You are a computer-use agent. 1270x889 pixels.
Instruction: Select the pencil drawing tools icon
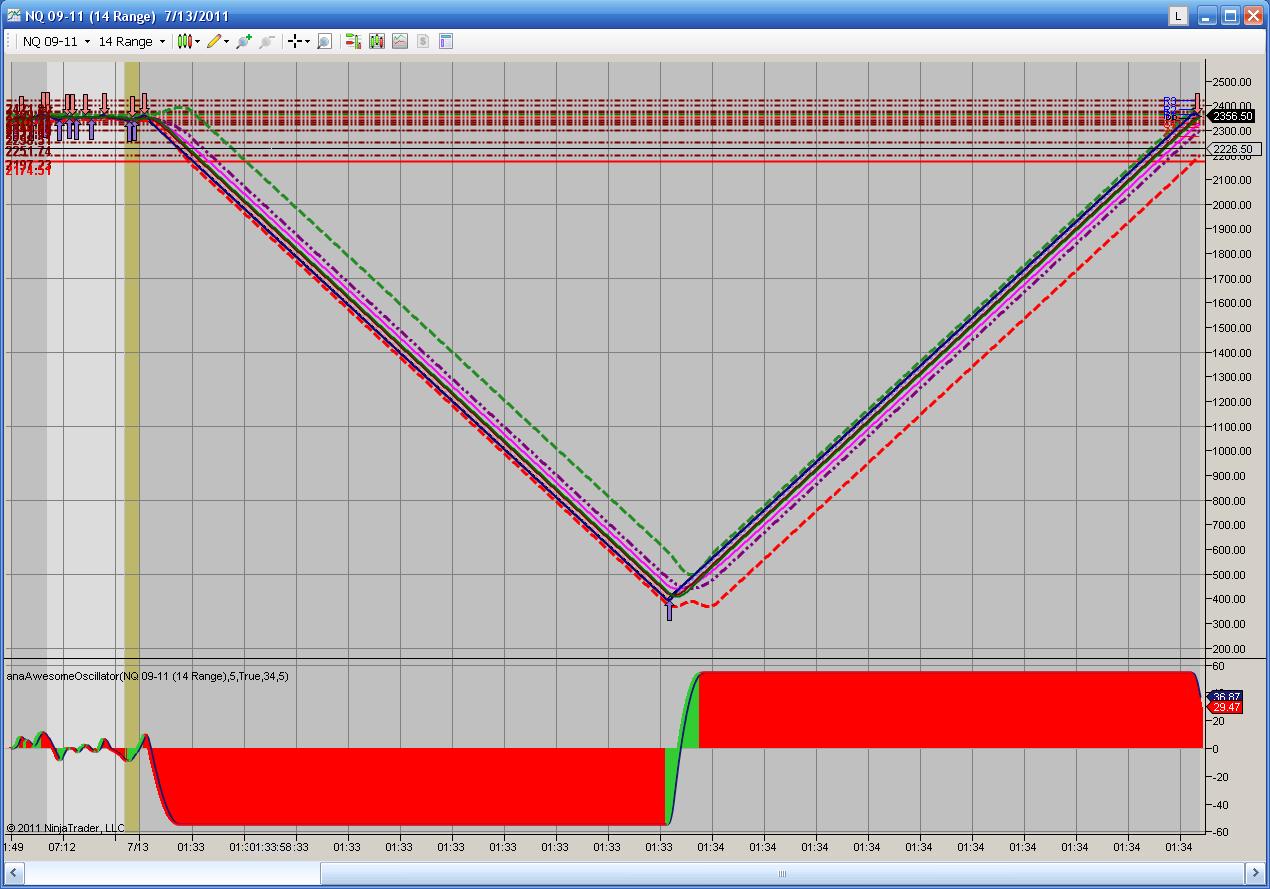point(213,41)
